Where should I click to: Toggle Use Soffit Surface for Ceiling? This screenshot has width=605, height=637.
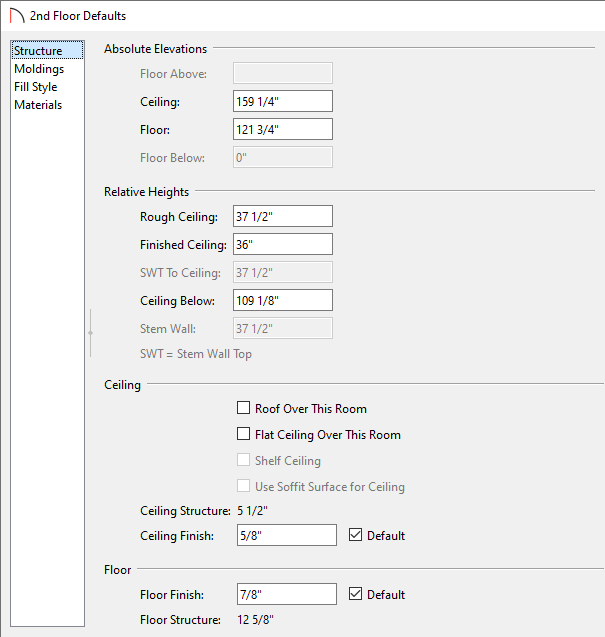coord(243,486)
